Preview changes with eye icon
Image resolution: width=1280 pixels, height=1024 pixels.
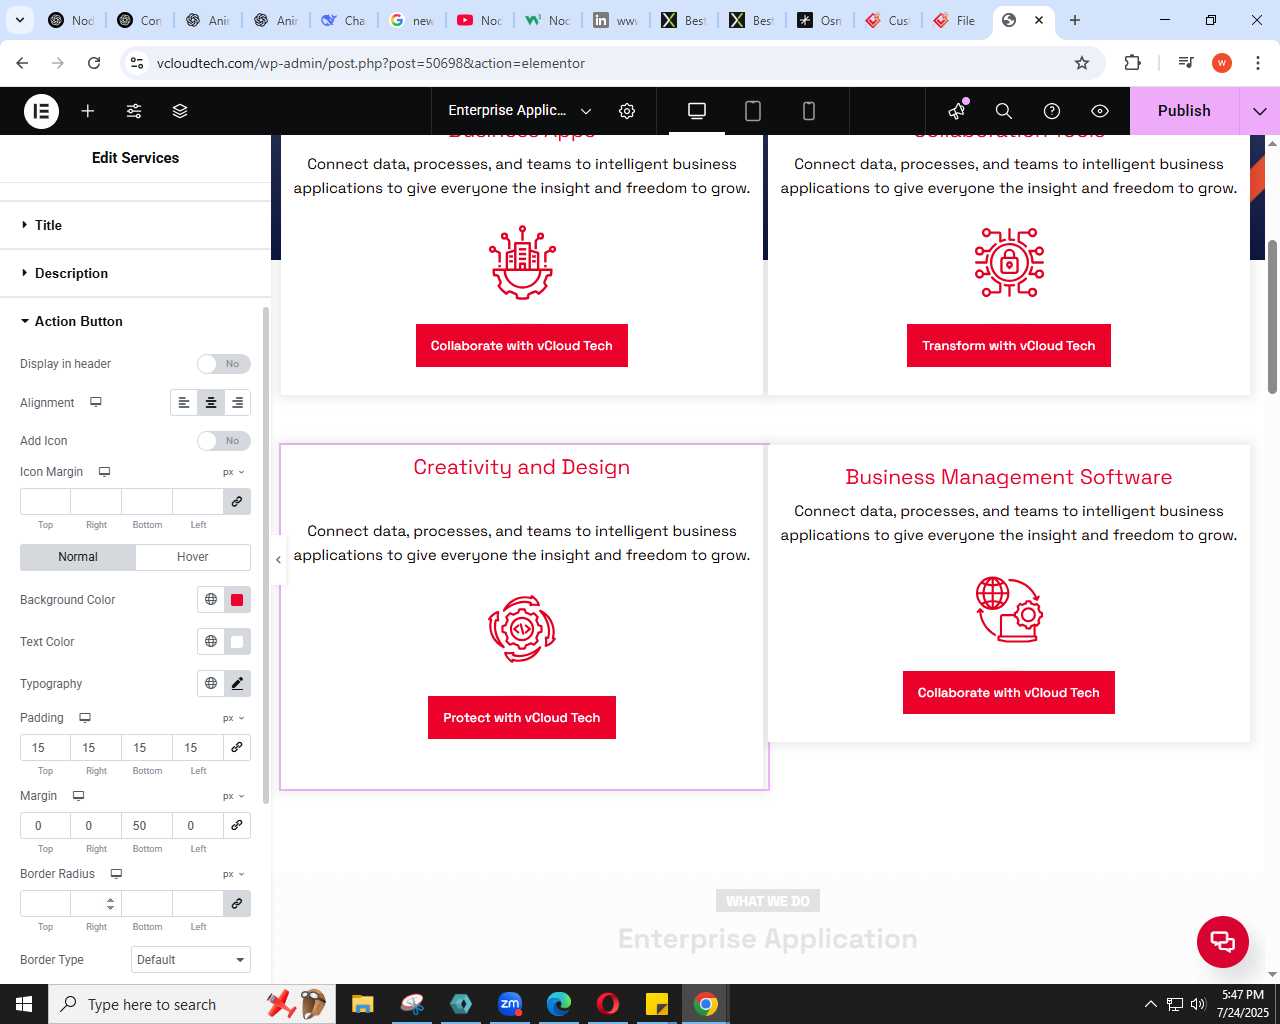pos(1100,111)
